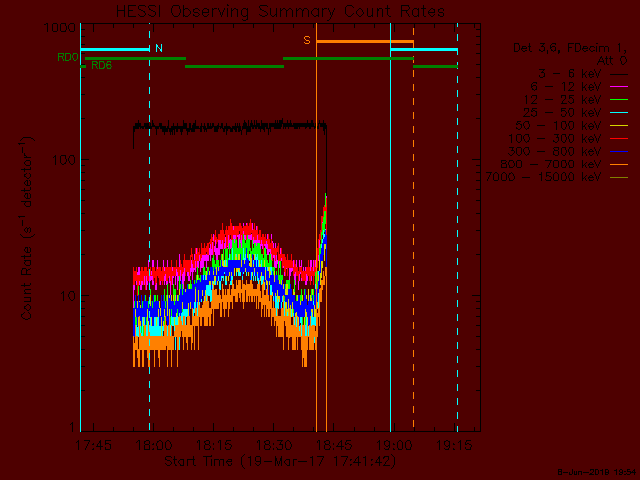Click the 19:00 time tick label

click(x=394, y=445)
